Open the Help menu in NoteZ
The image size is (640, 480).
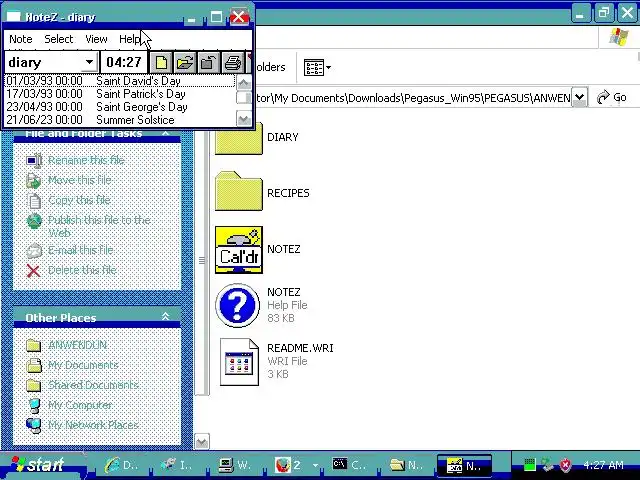point(129,39)
